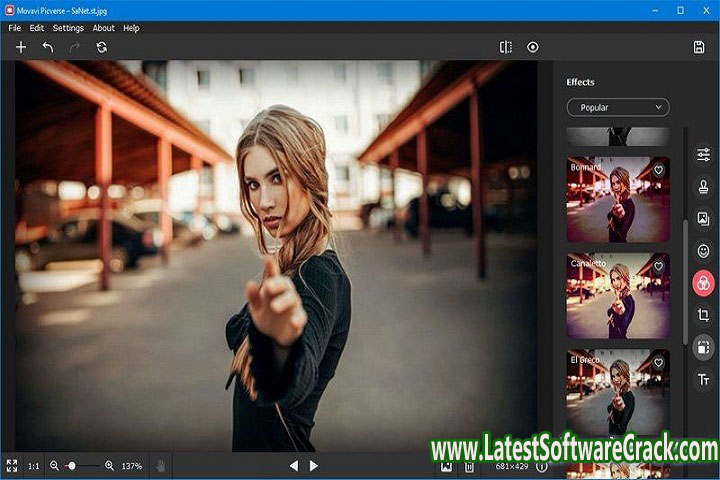720x480 pixels.
Task: Favorite the Bonnard effect with heart
Action: [x=658, y=170]
